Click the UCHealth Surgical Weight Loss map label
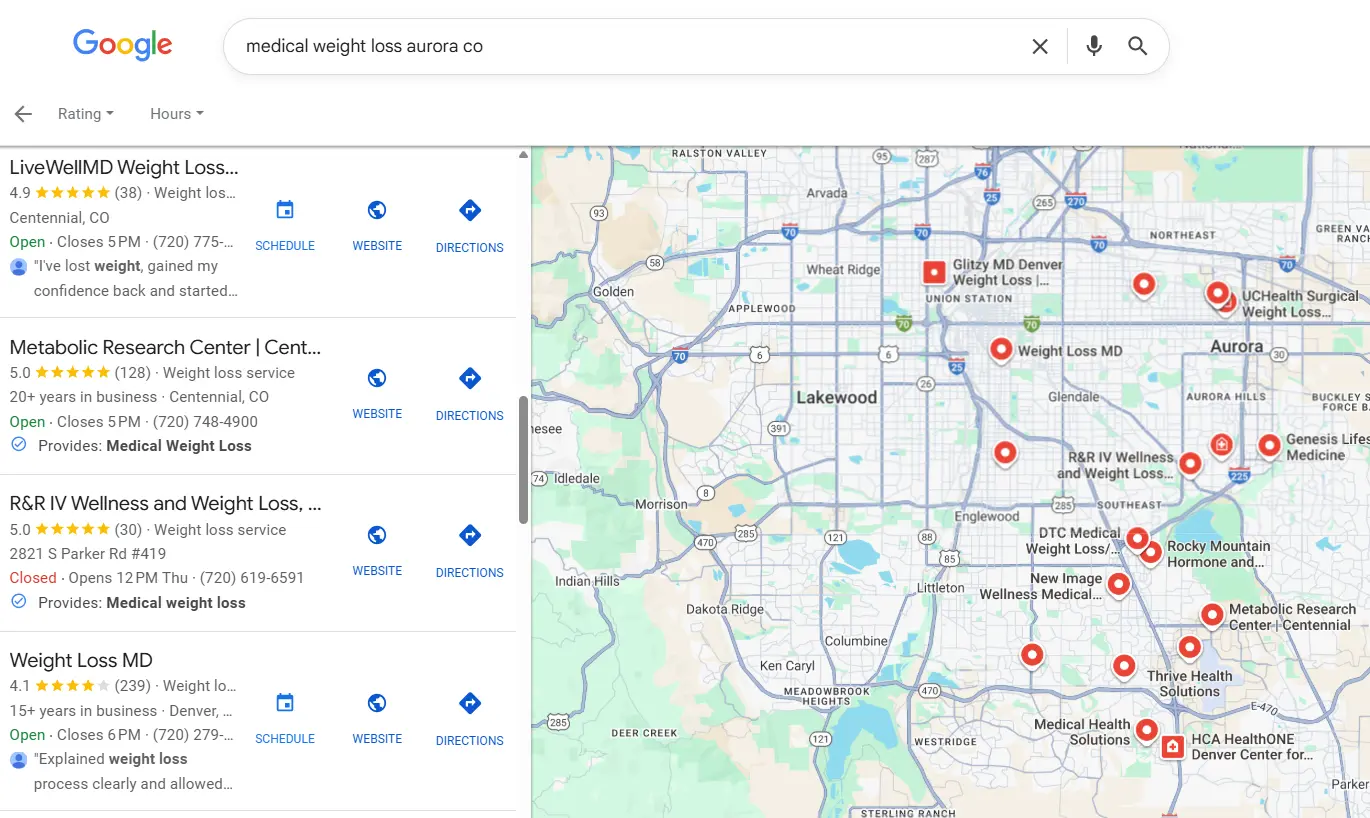 [1300, 304]
